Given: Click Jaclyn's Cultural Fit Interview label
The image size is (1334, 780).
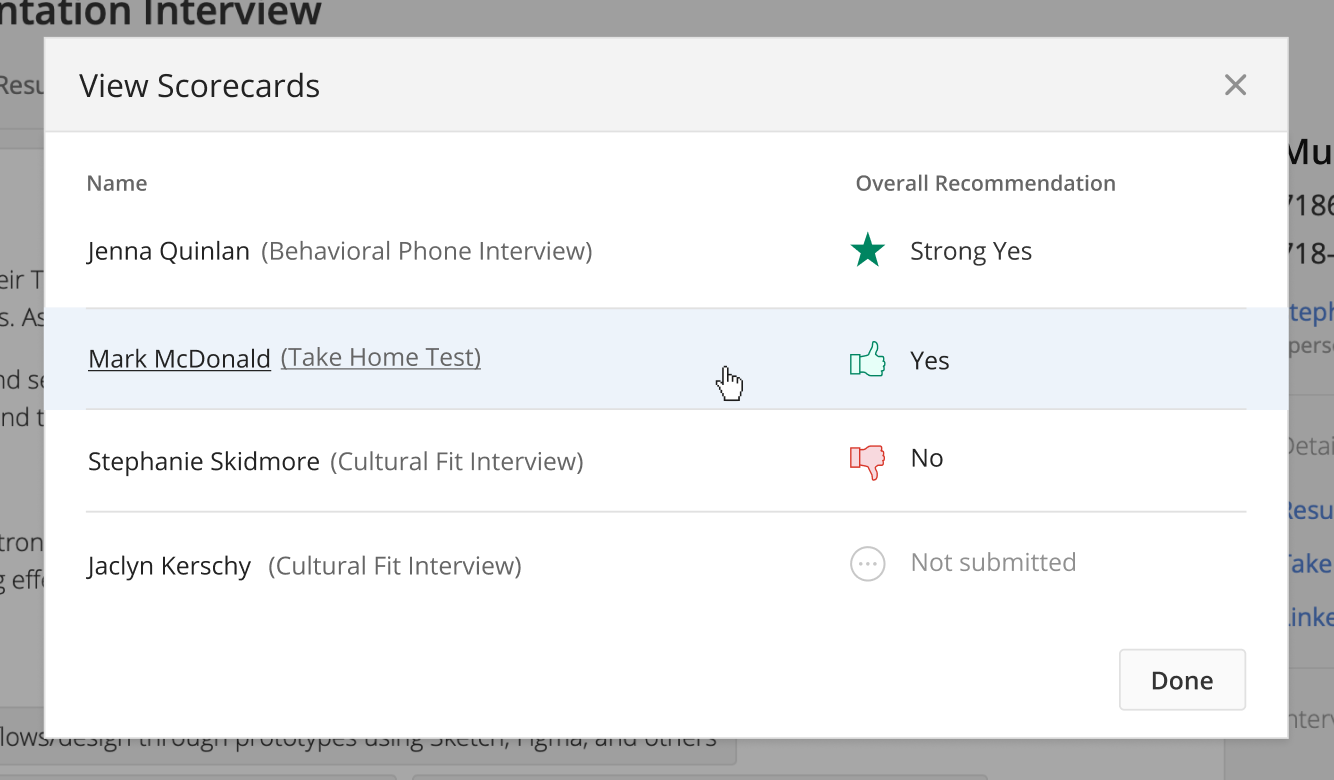Looking at the screenshot, I should (395, 566).
